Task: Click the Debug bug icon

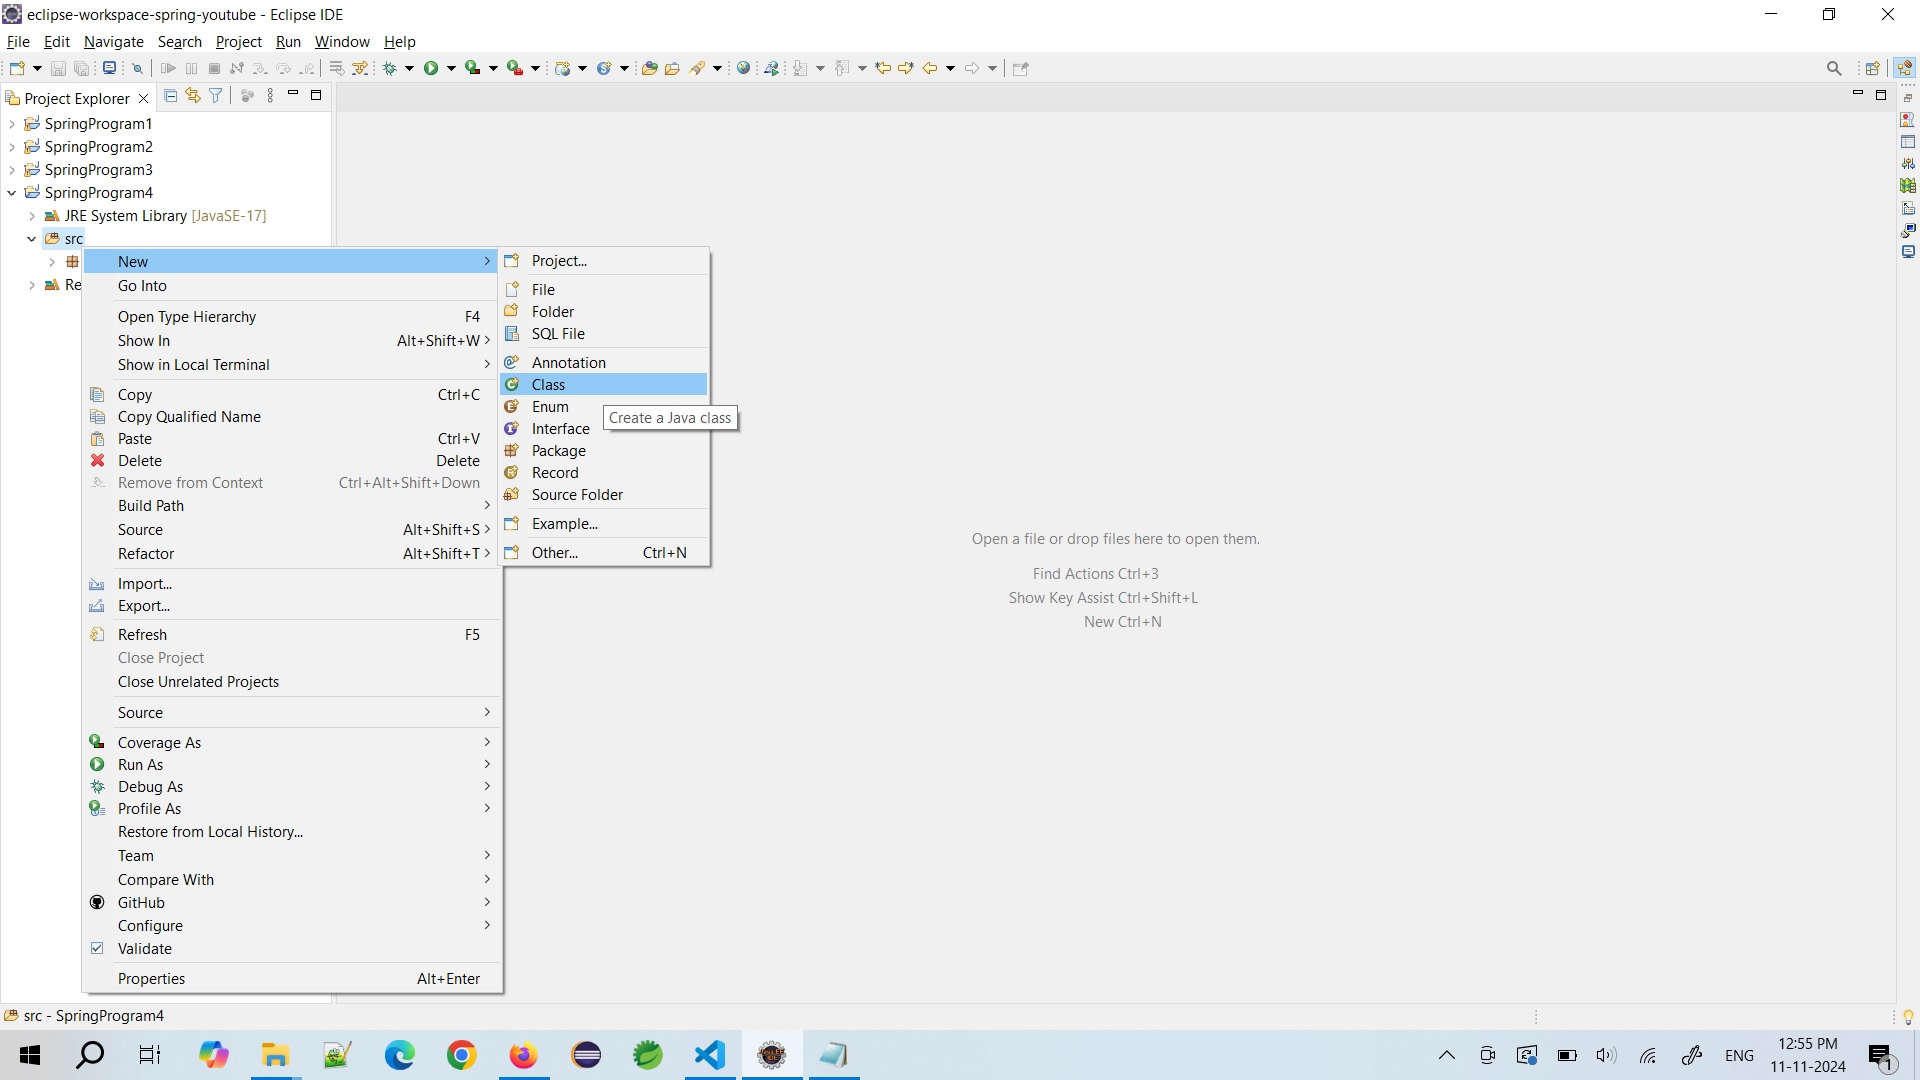Action: (391, 68)
